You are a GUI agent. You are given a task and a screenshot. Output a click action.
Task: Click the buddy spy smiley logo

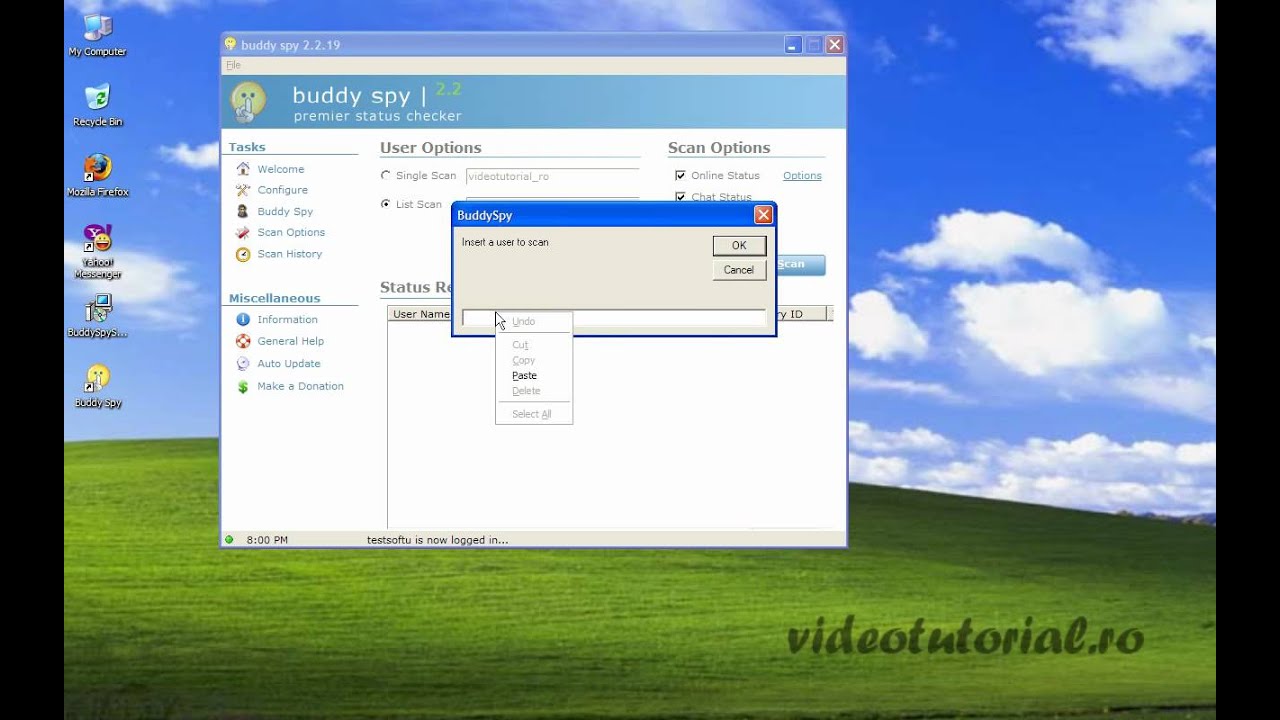248,101
